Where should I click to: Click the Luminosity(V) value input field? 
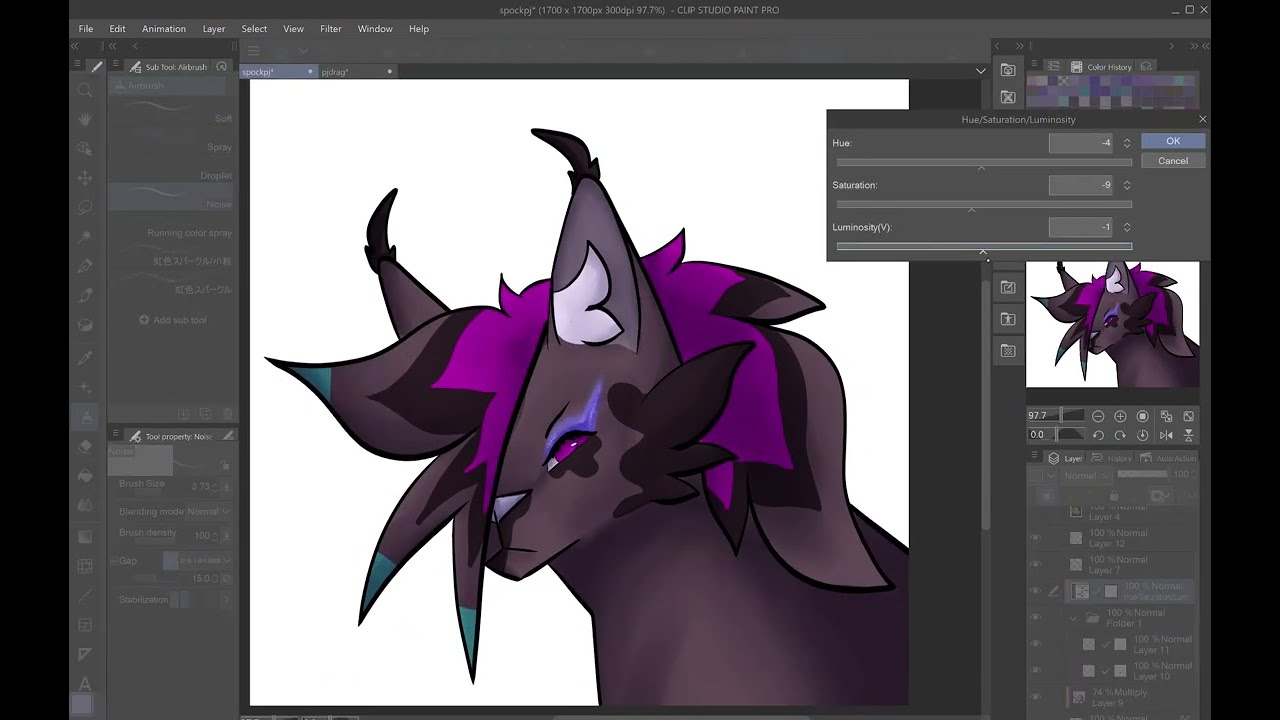(x=1081, y=227)
